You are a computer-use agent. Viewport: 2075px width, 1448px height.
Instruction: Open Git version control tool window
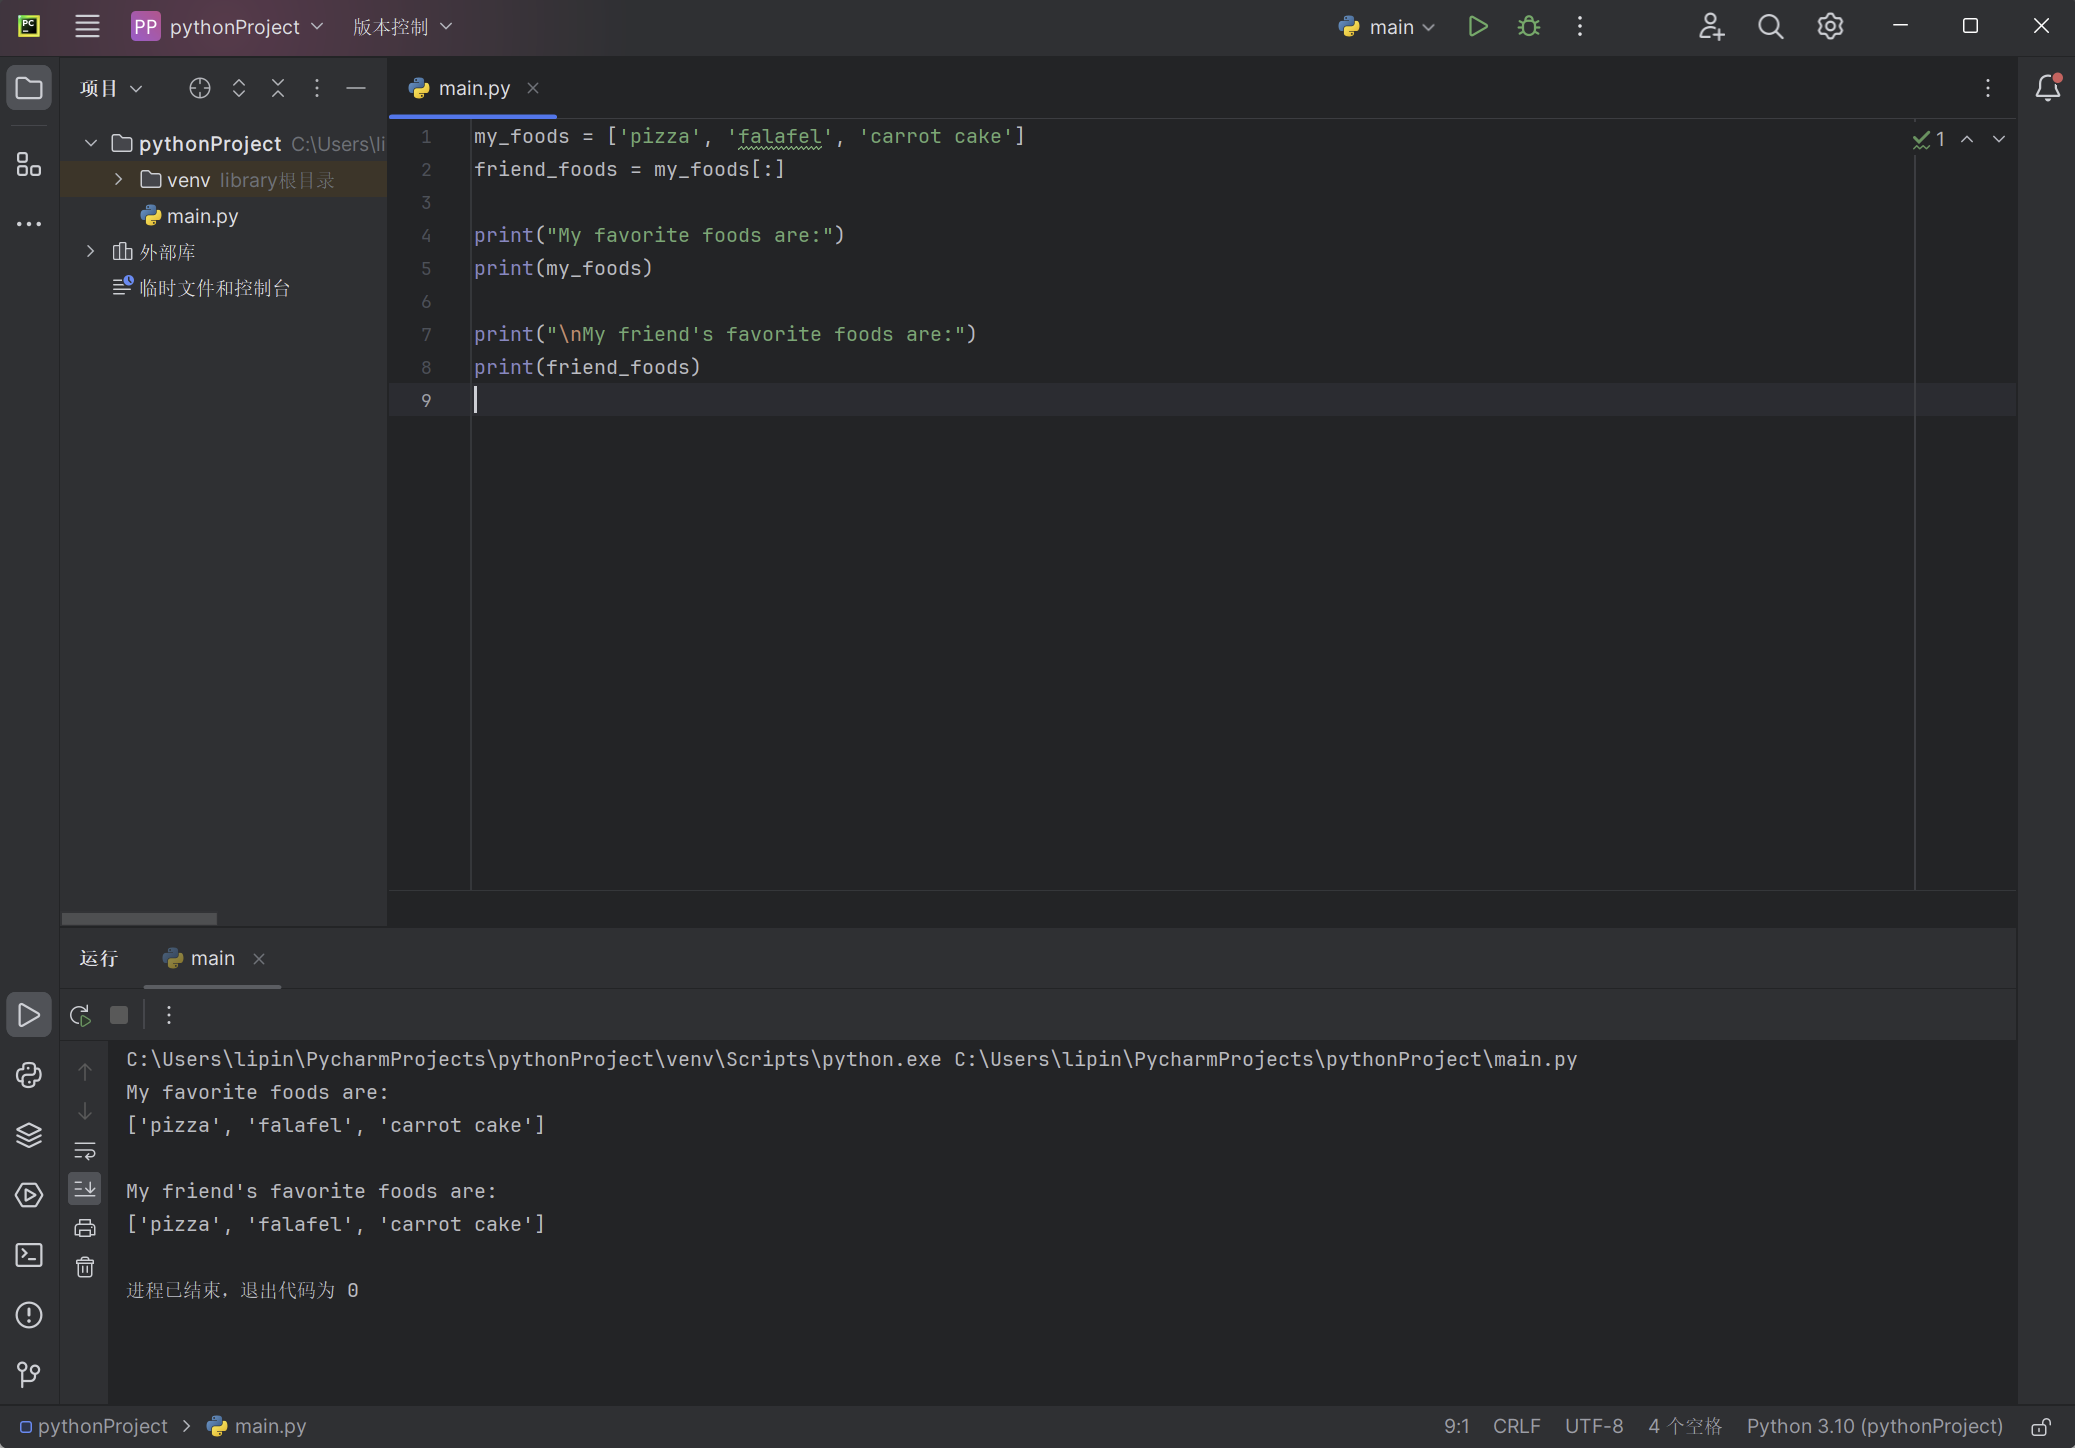29,1375
